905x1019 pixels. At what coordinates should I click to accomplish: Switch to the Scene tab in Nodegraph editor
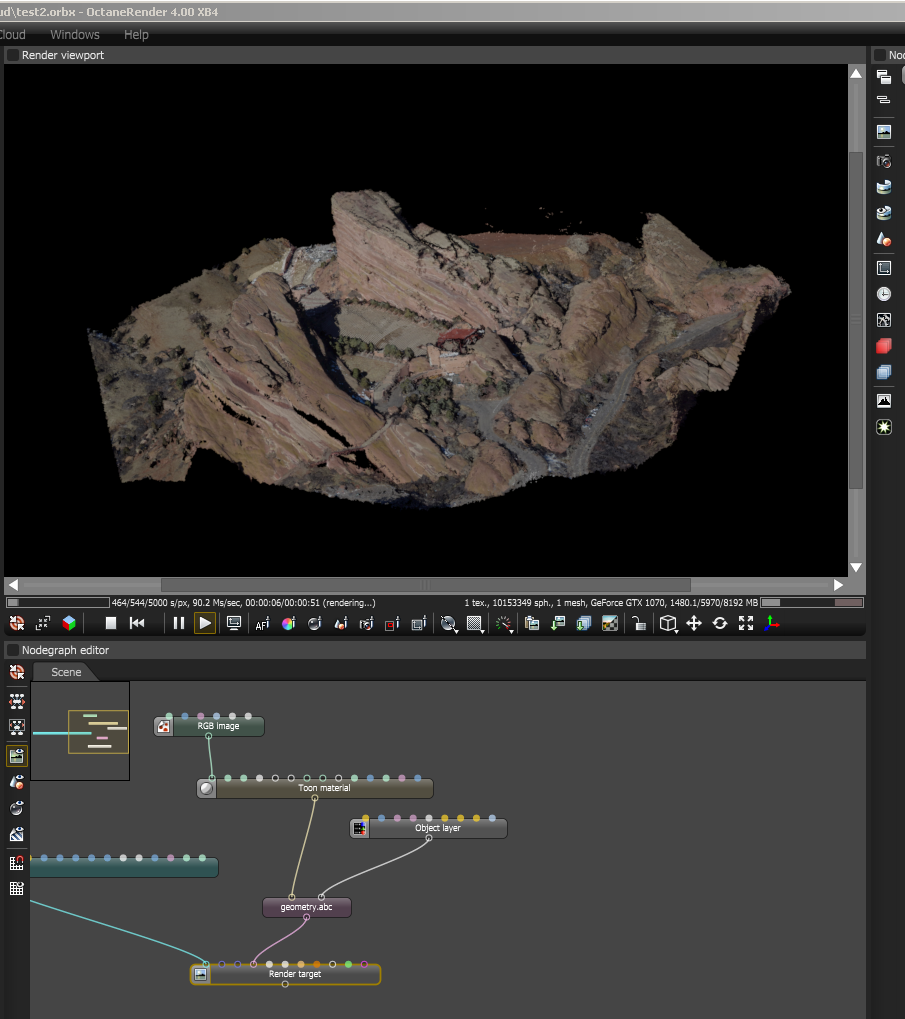pos(66,672)
